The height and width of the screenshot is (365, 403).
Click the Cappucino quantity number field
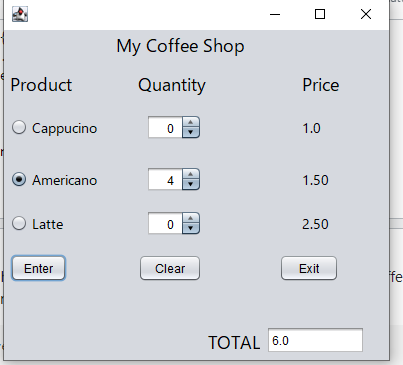coord(165,127)
